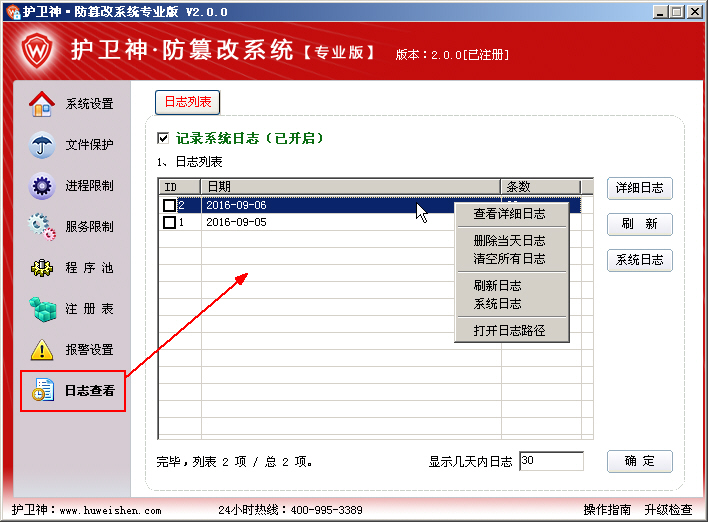Close the 护卫神 window
This screenshot has height=522, width=708.
695,12
